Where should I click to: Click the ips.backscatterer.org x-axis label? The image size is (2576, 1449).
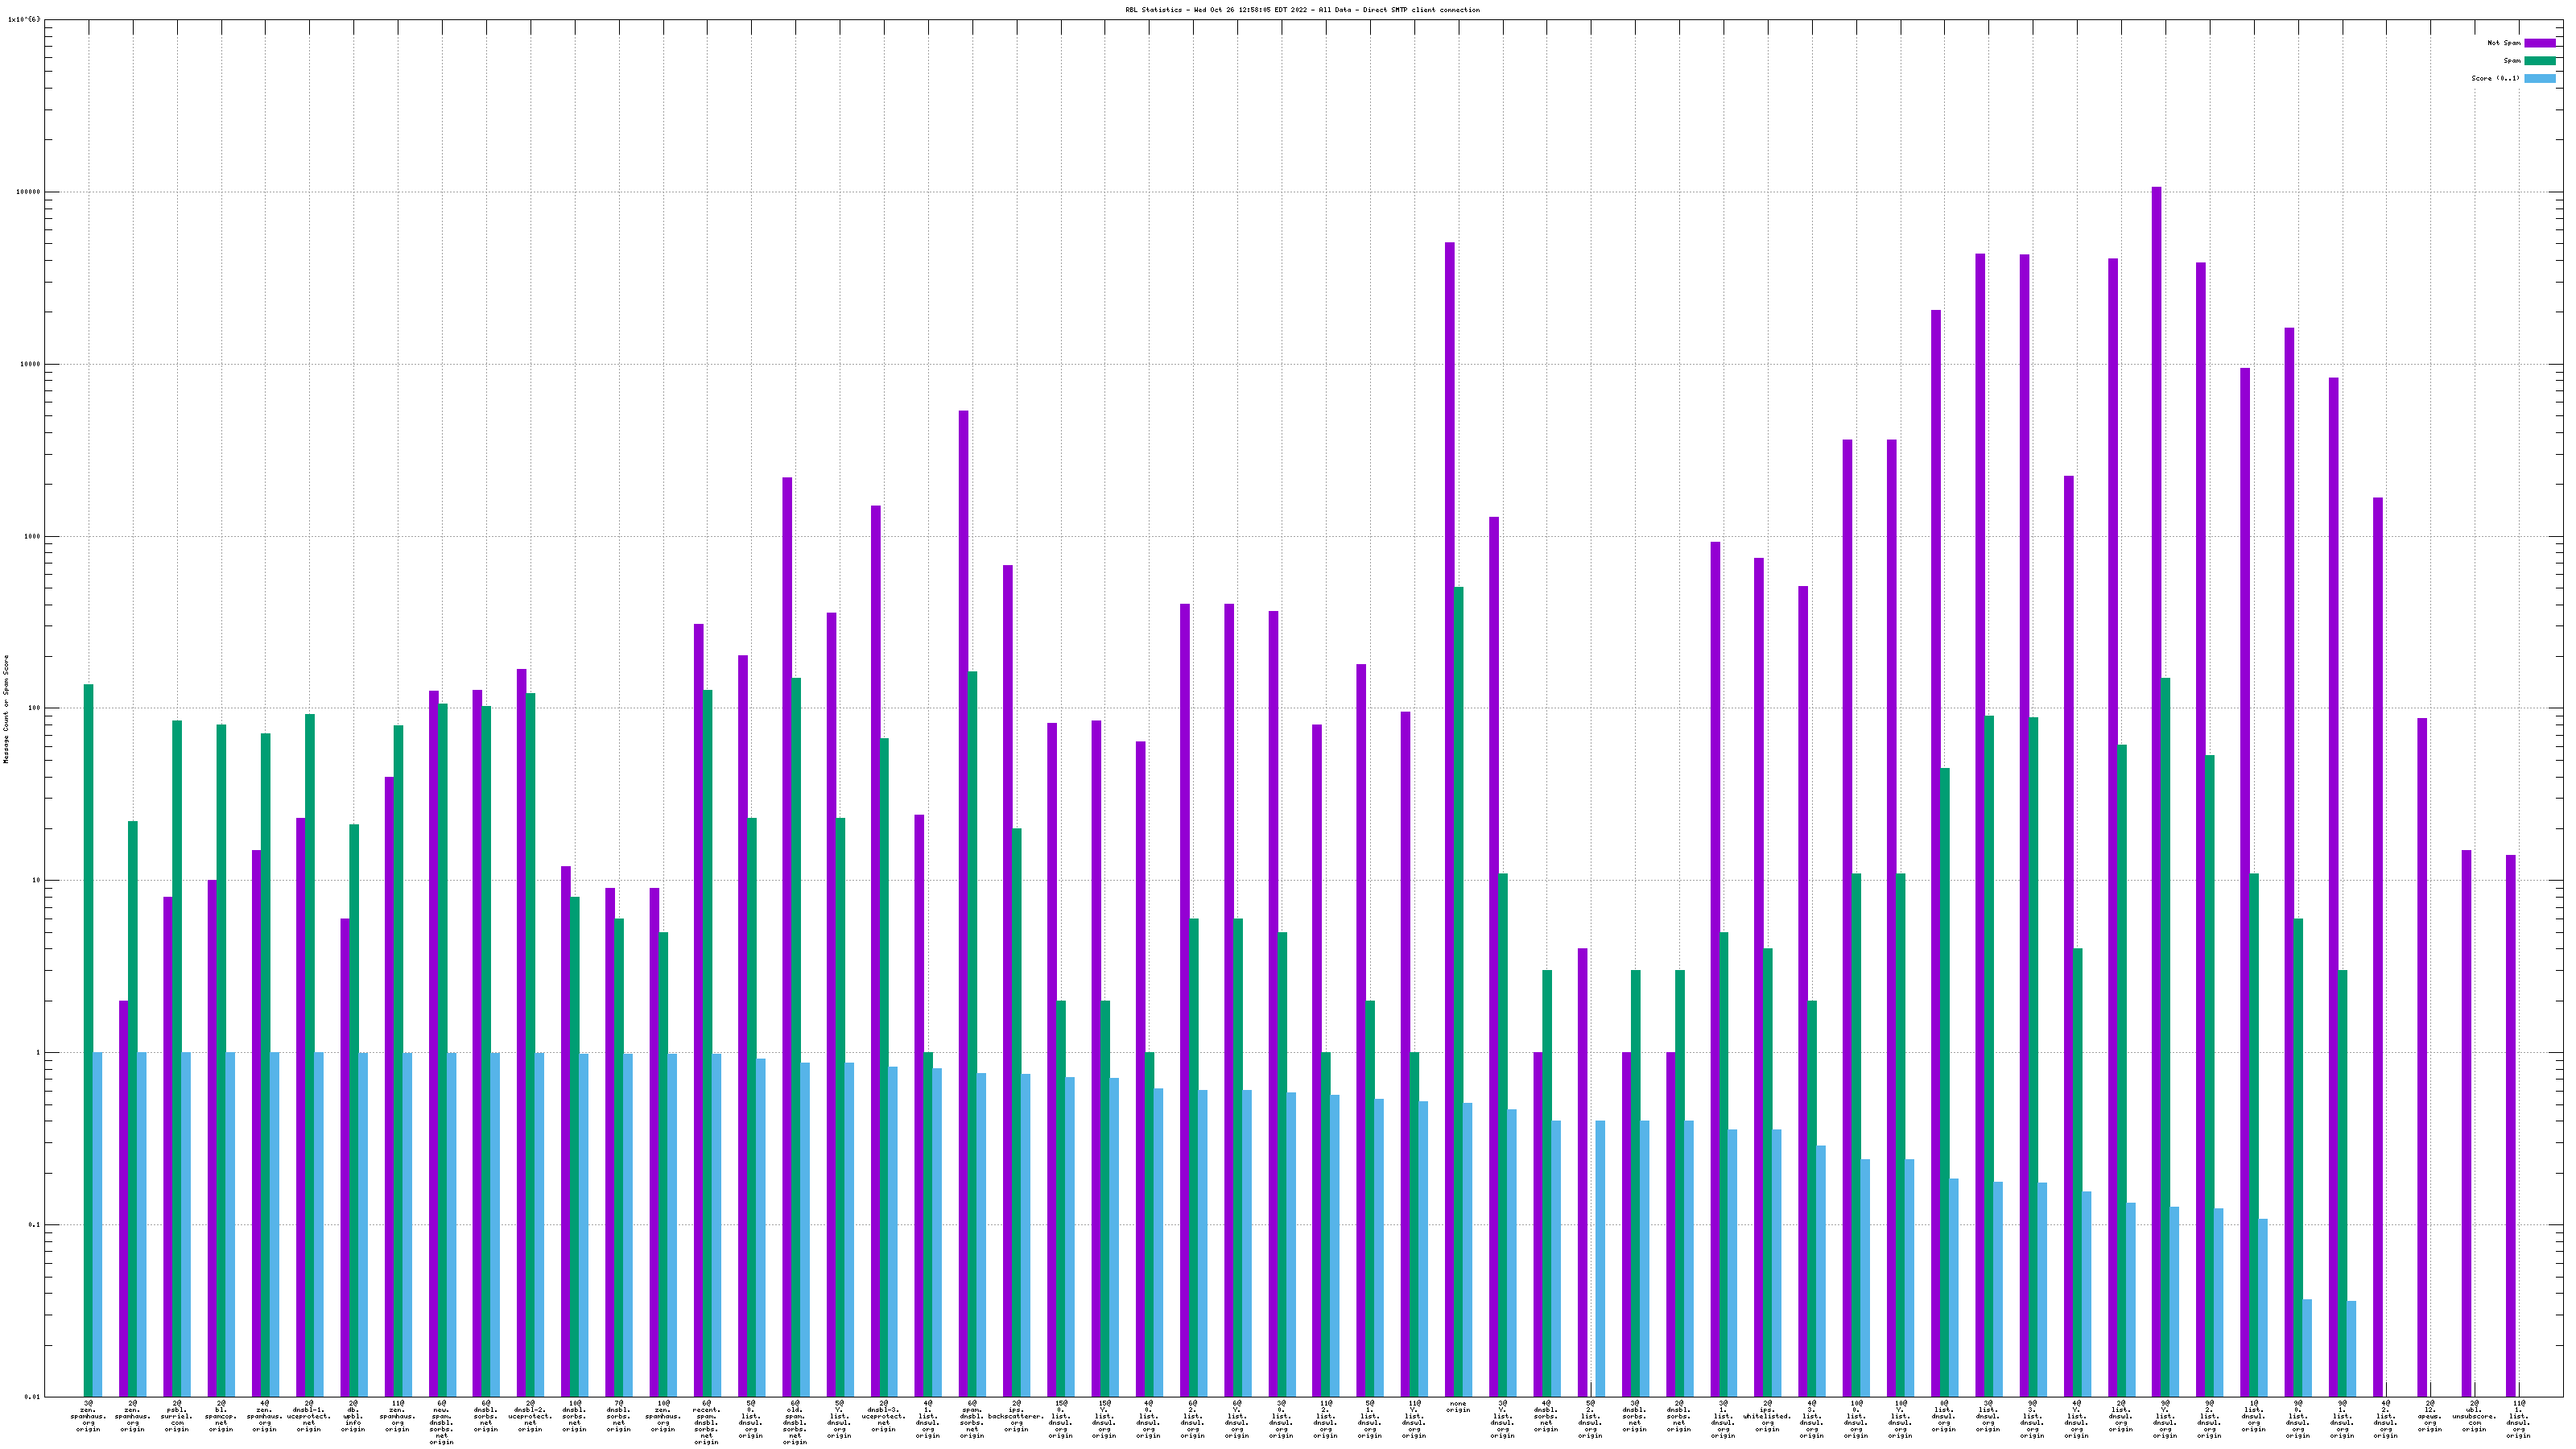(1016, 1416)
